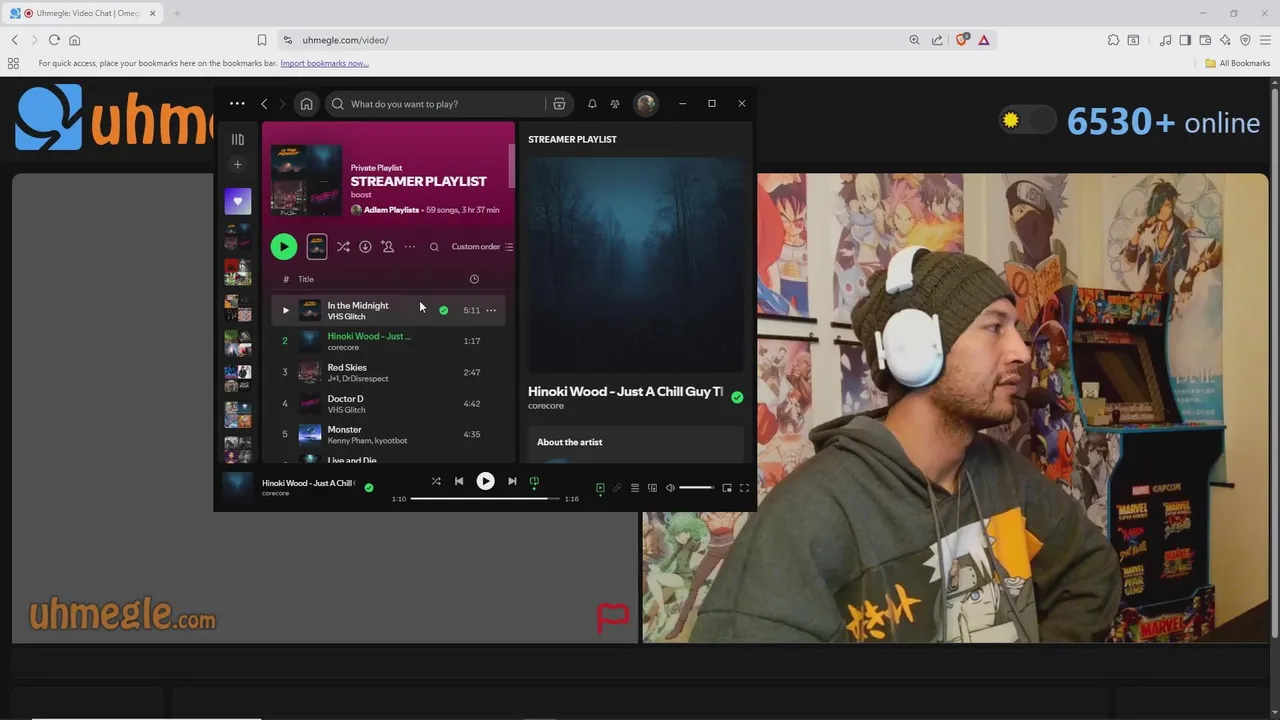Enable shuffle for the playlist header
Screen dimensions: 1280x720
343,246
